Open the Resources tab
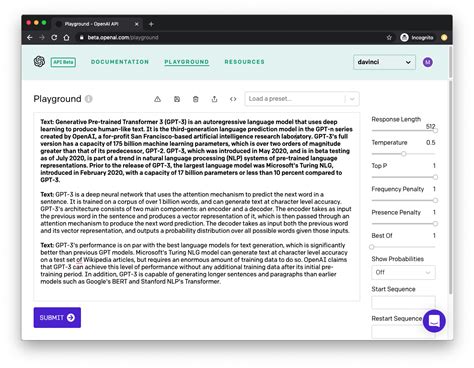 point(244,62)
